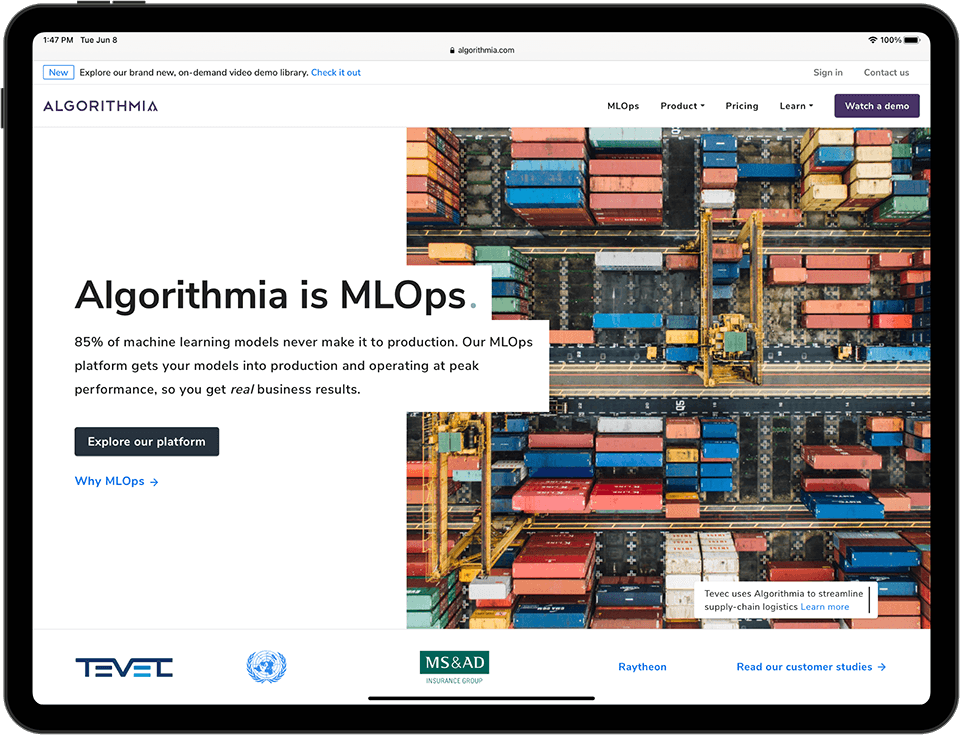Open Read our customer studies link
960x735 pixels.
pyautogui.click(x=811, y=667)
